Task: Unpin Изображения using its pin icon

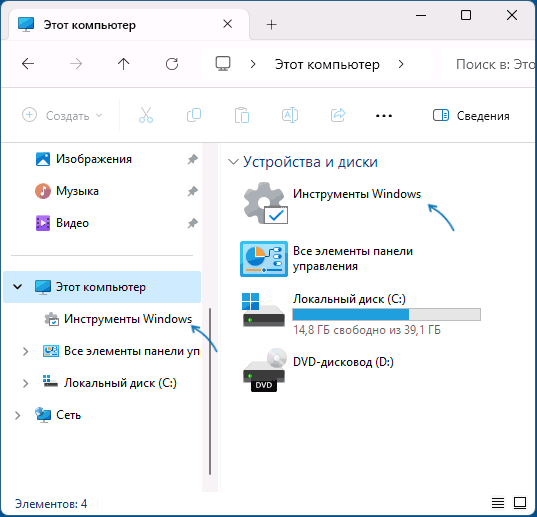Action: (x=192, y=159)
